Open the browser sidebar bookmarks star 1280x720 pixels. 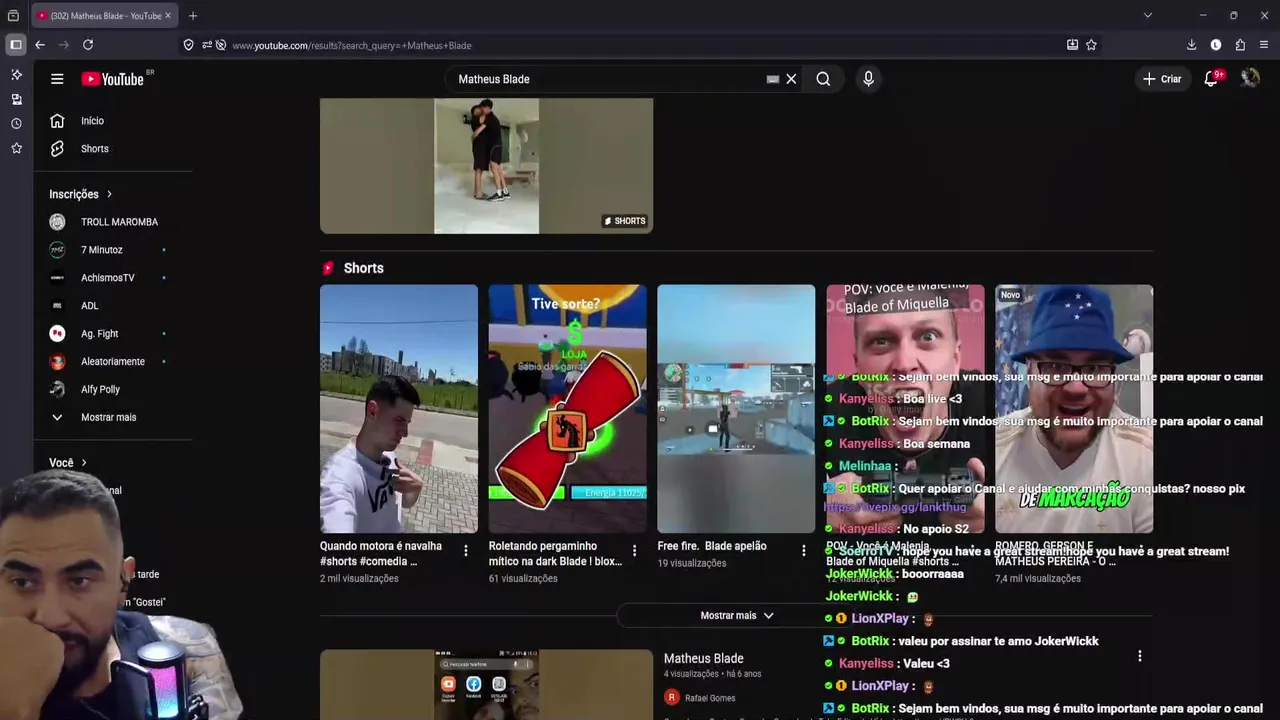click(16, 148)
